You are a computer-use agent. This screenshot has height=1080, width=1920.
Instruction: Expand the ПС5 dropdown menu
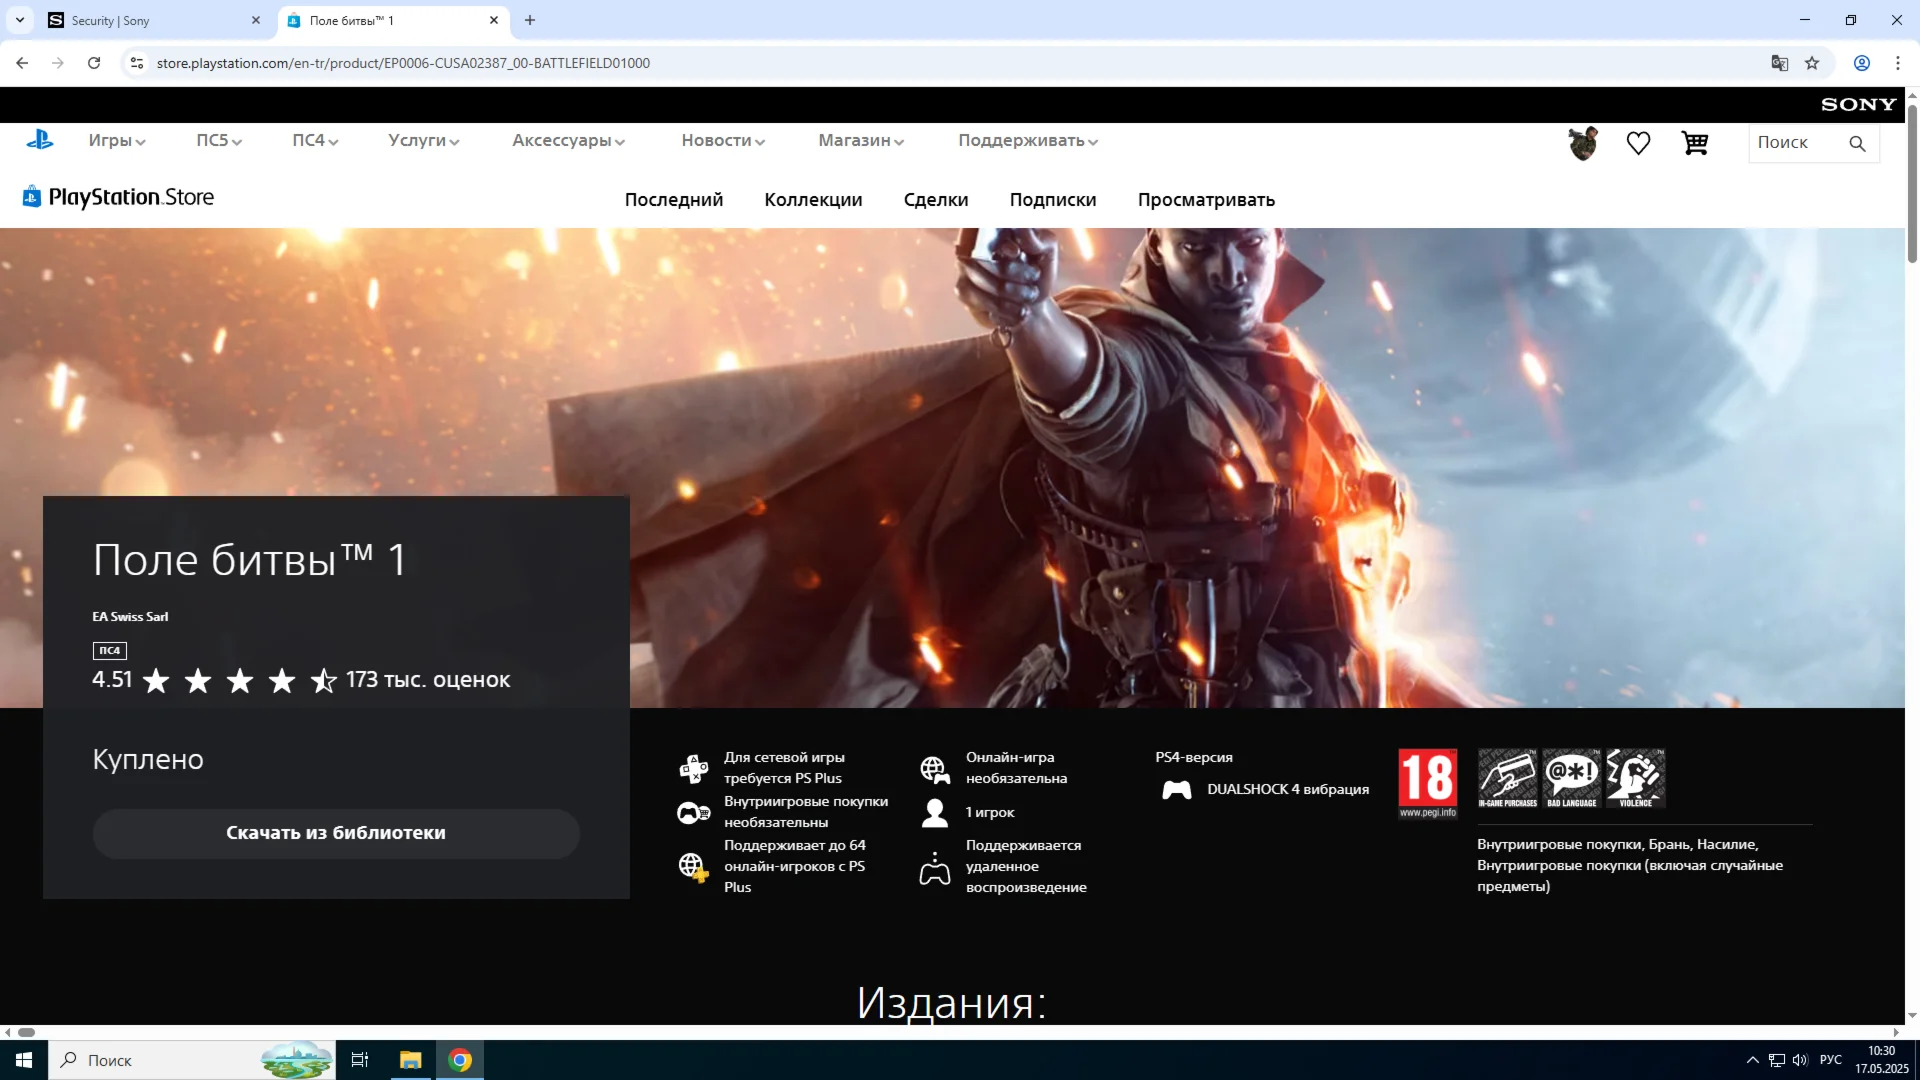click(218, 141)
